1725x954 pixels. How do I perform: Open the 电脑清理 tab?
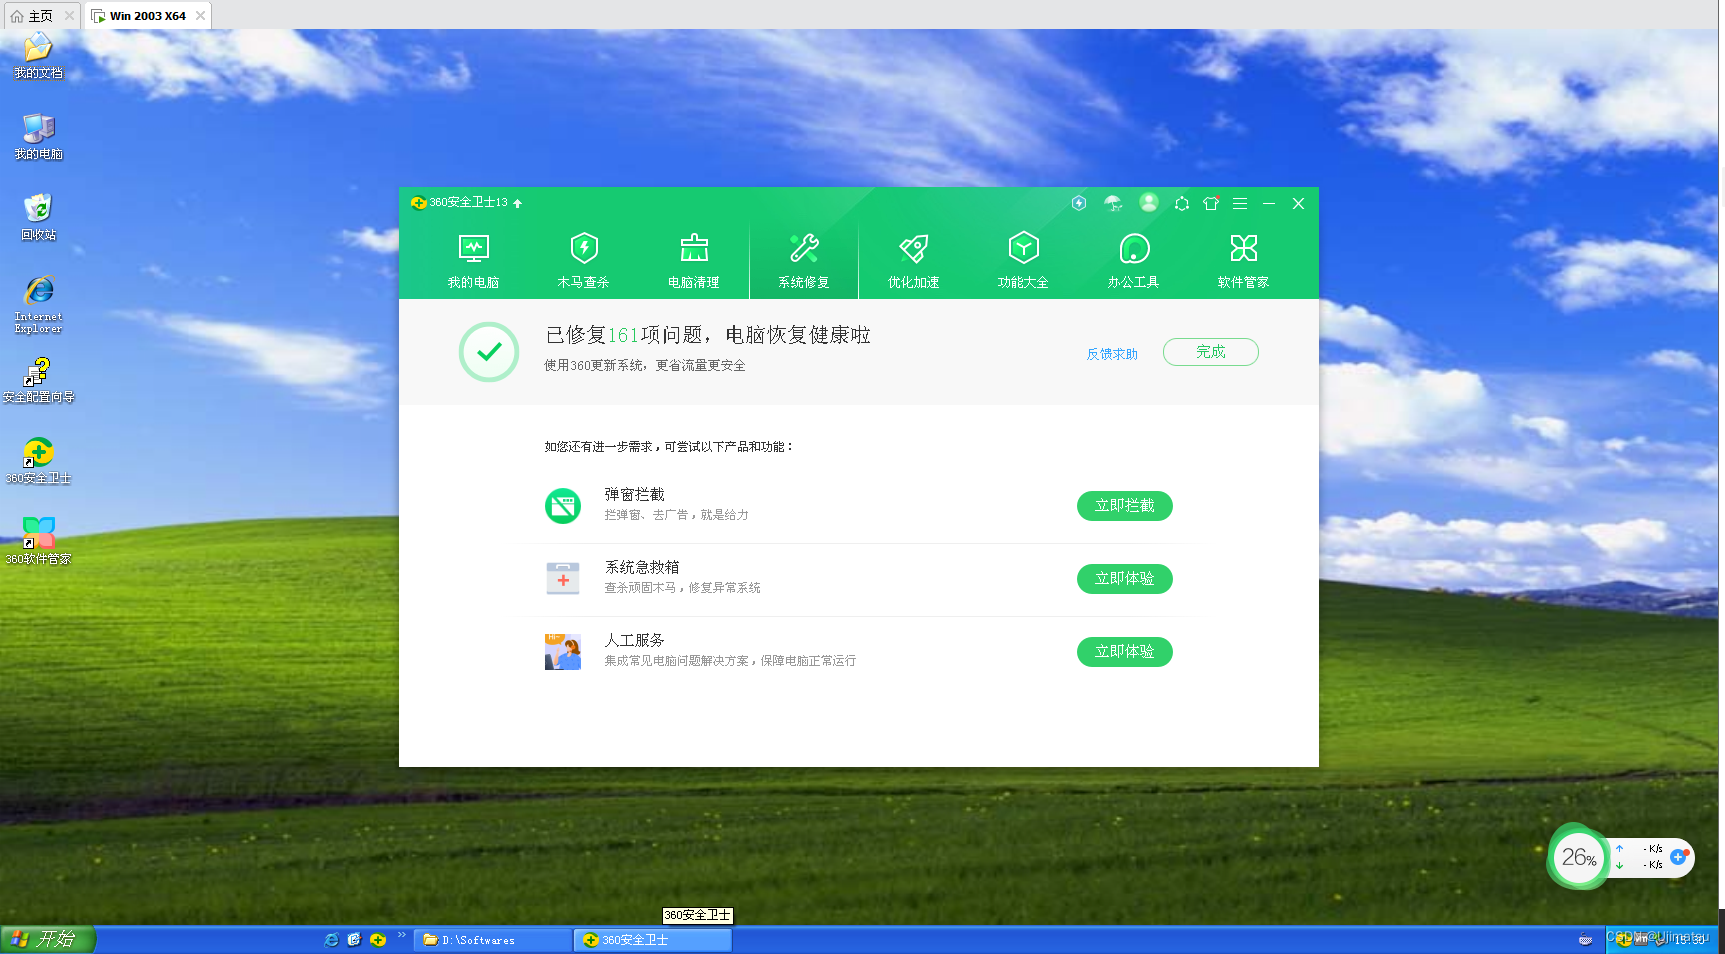point(694,261)
